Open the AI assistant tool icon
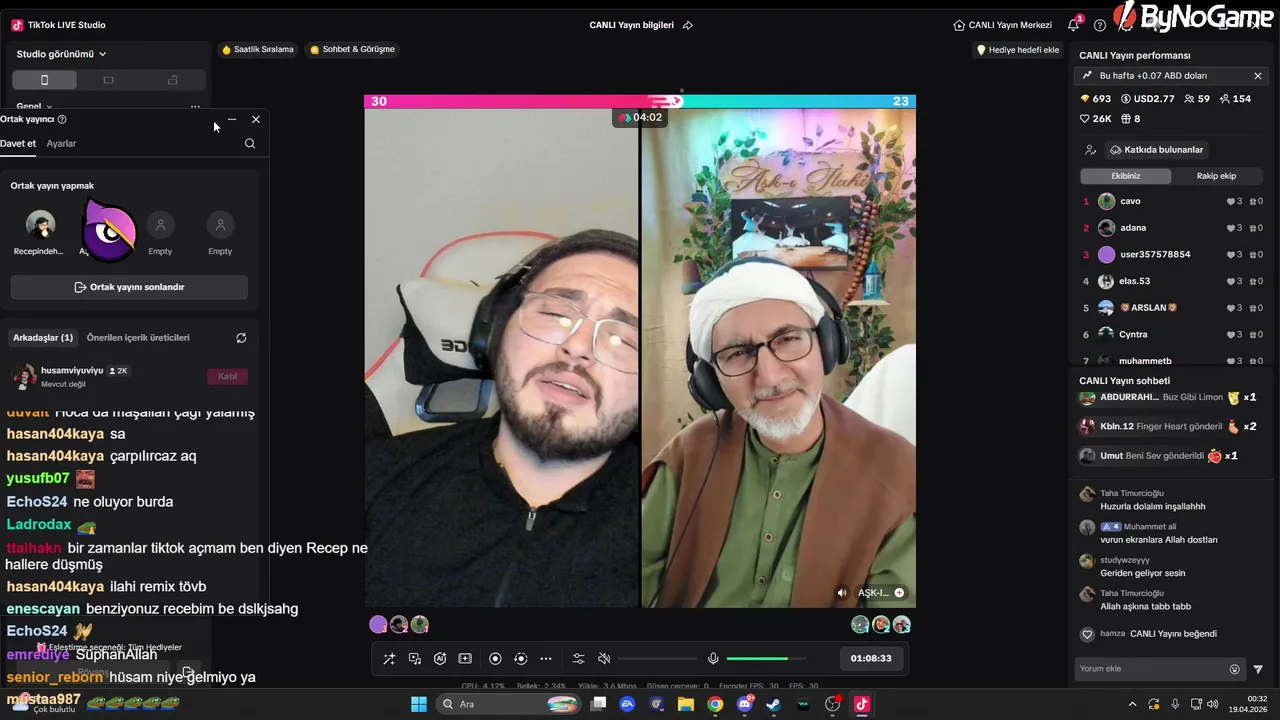Screen dimensions: 1280x720 [440, 658]
